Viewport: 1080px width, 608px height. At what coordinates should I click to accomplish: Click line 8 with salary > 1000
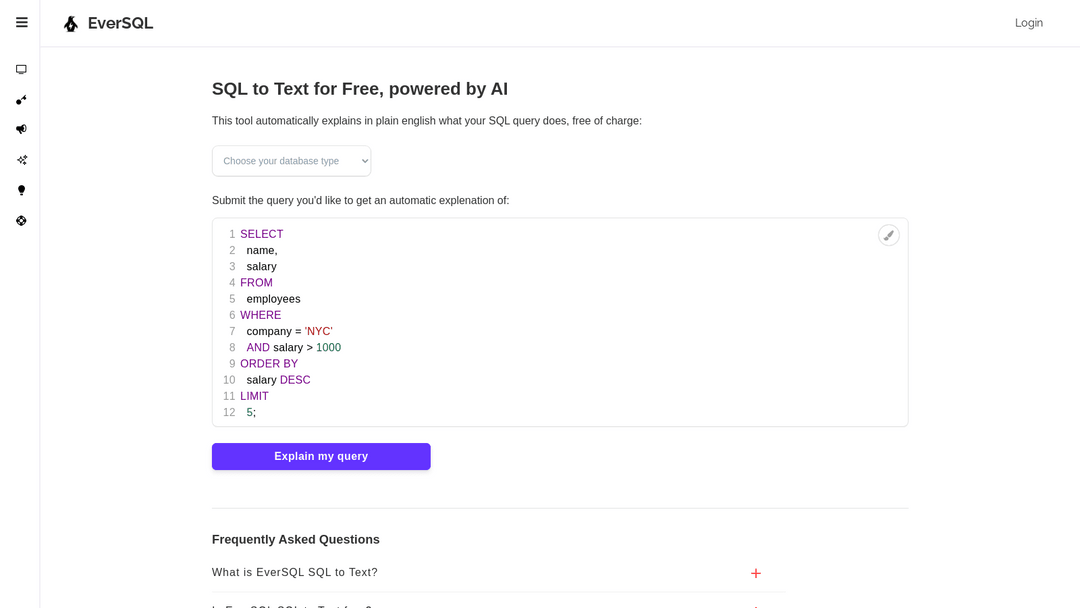294,348
